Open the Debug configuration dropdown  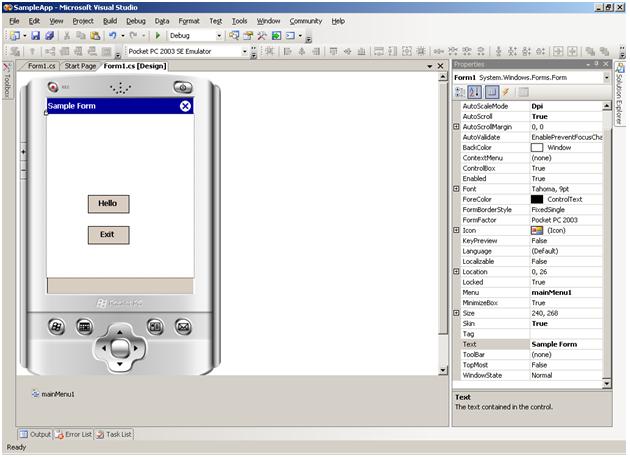click(x=219, y=36)
